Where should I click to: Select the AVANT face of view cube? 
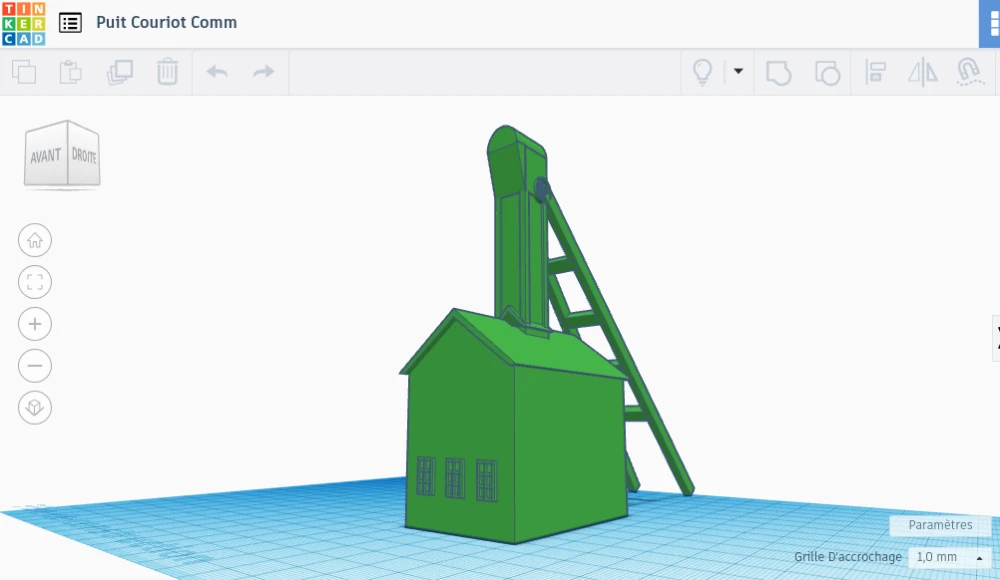[x=46, y=156]
